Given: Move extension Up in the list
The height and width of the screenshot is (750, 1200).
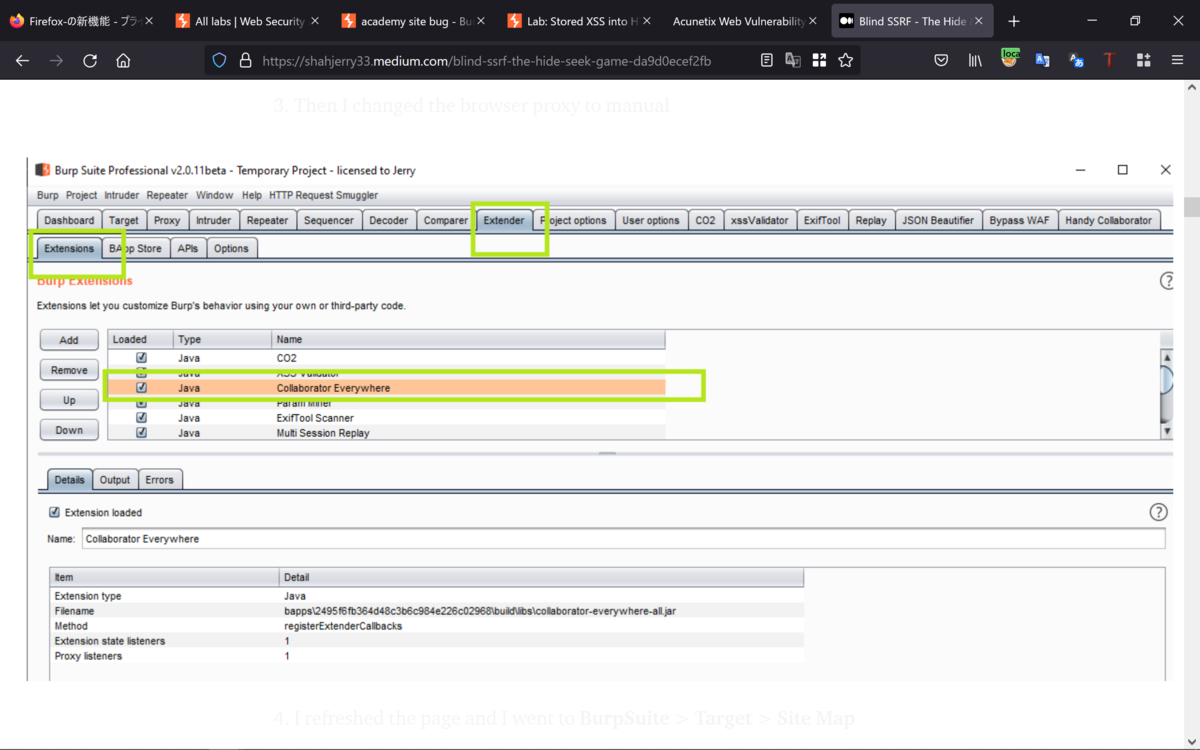Looking at the screenshot, I should tap(69, 400).
